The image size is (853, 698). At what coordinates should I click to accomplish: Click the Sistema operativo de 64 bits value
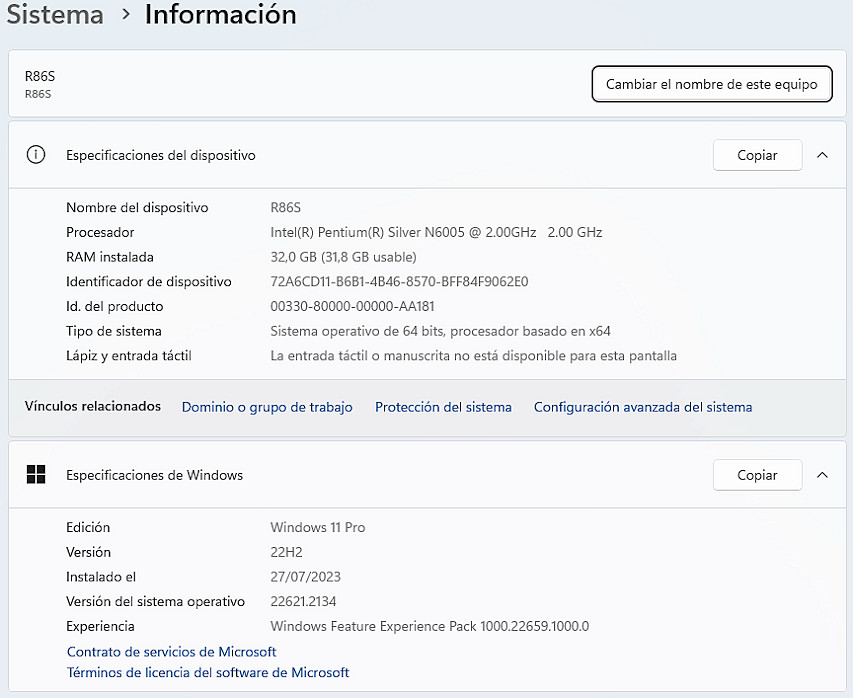[441, 331]
